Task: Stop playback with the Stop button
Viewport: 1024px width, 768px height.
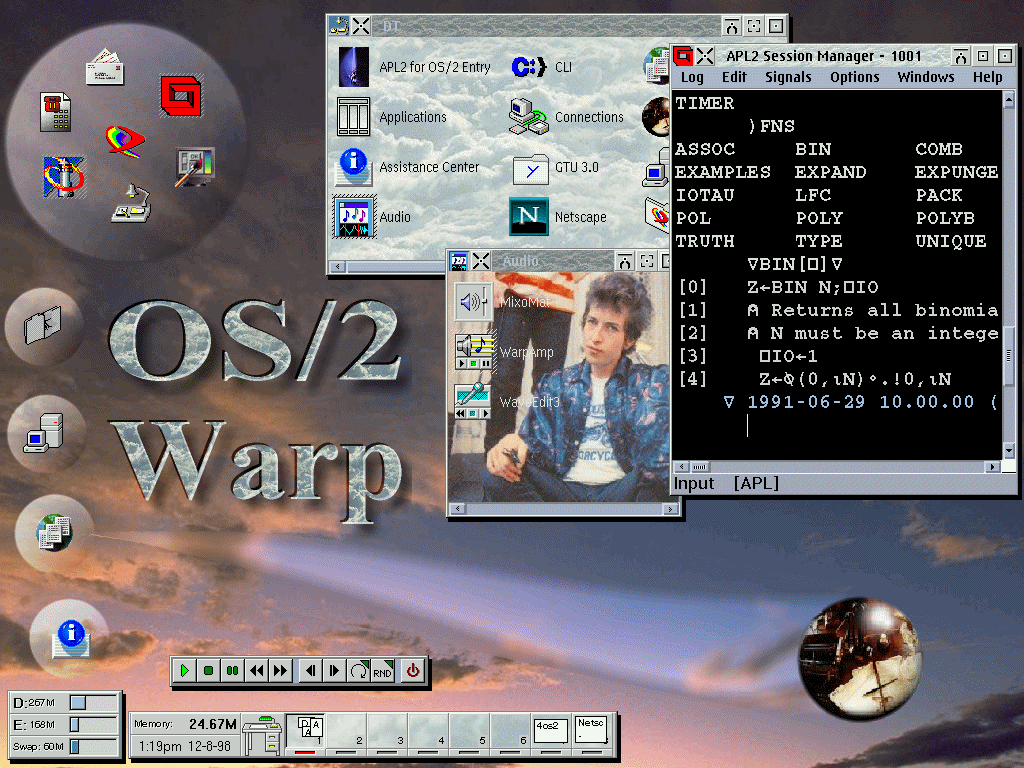Action: click(208, 671)
